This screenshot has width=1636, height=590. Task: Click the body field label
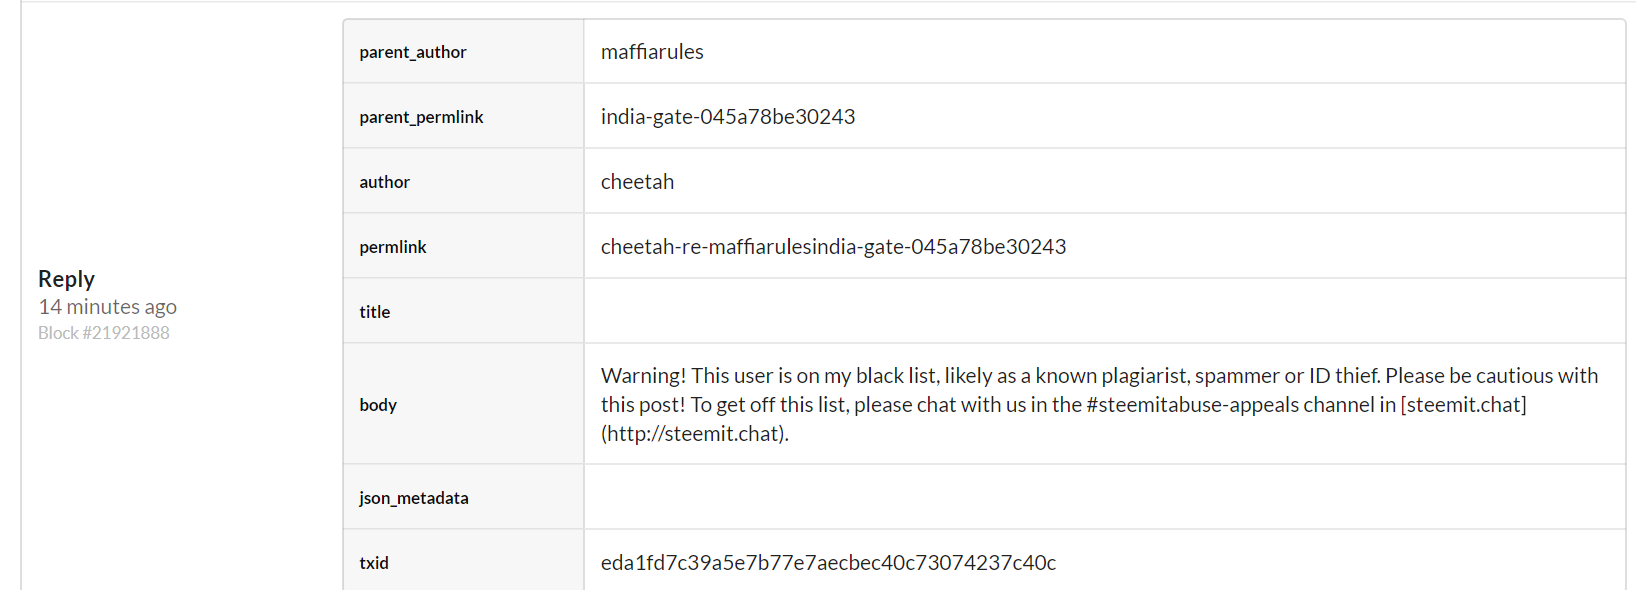click(x=378, y=405)
